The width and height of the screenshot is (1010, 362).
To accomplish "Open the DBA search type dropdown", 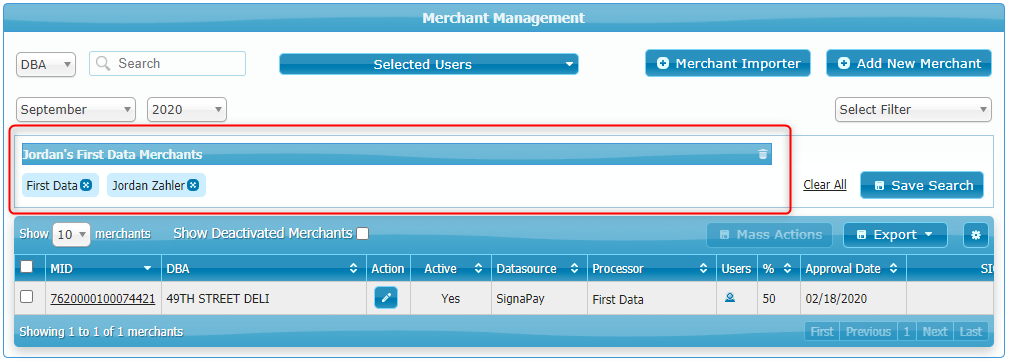I will click(x=46, y=64).
